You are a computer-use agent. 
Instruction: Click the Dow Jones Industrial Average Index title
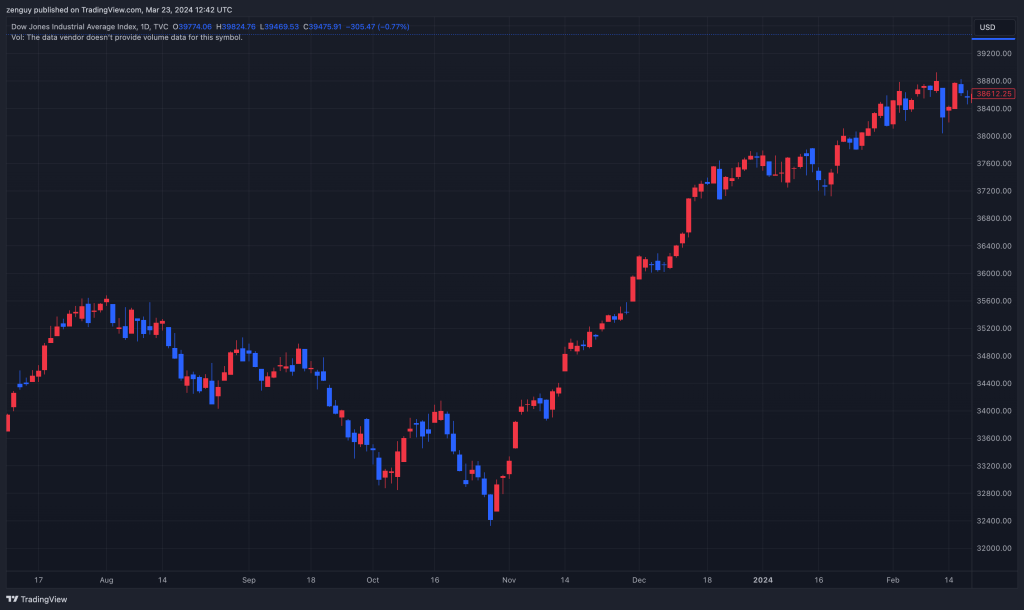(89, 27)
